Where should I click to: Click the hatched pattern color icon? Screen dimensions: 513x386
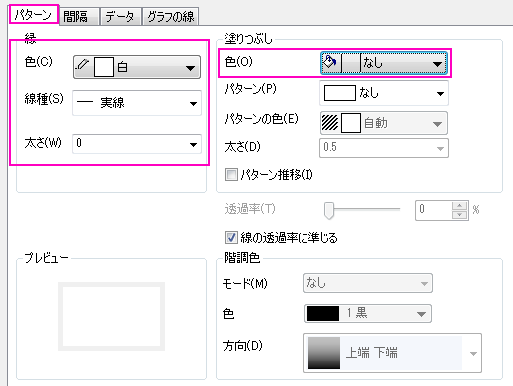tap(330, 123)
